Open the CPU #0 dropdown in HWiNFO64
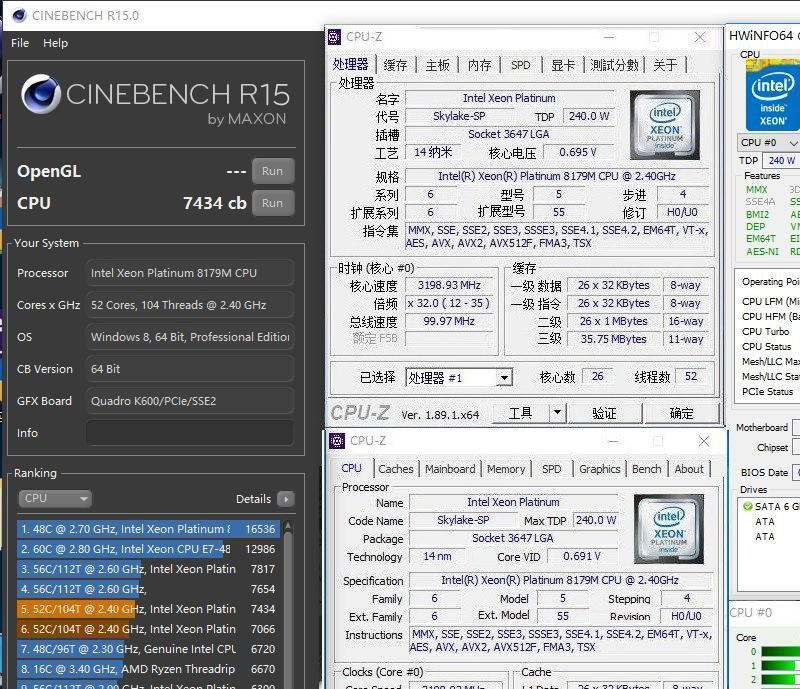 (x=768, y=143)
